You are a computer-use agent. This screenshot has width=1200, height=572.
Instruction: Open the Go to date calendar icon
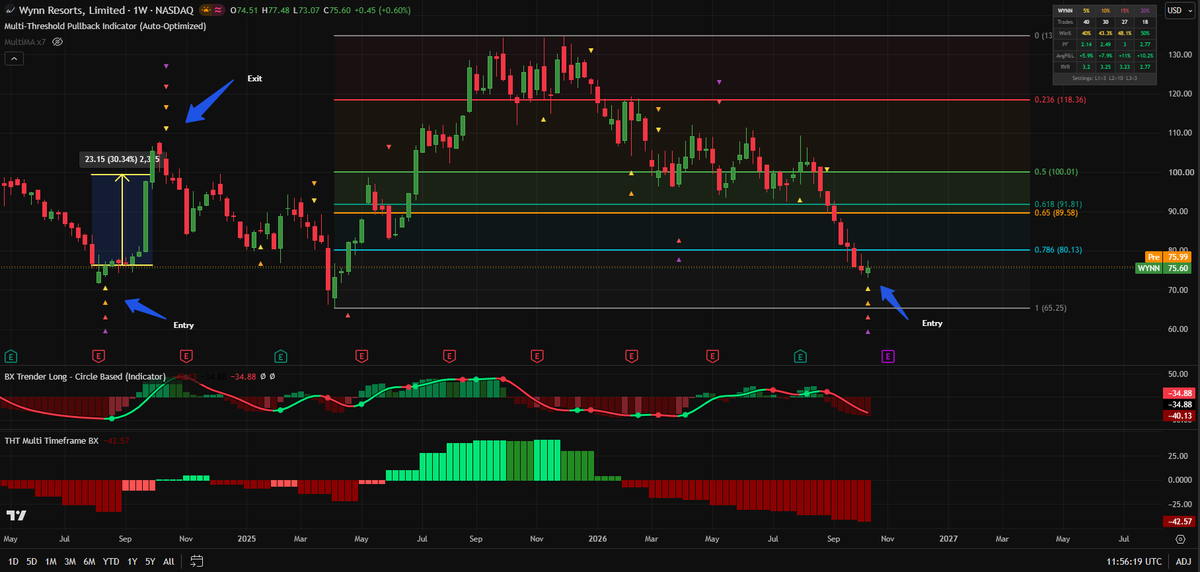click(x=197, y=561)
